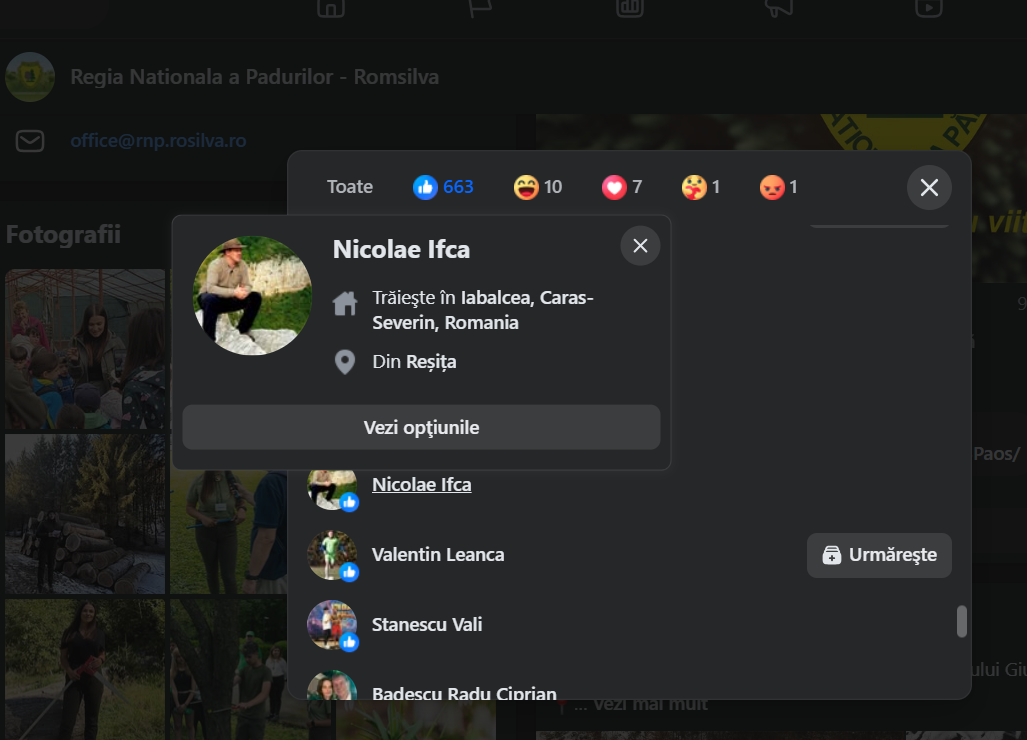Open the Home icon in top navigation
The width and height of the screenshot is (1027, 740).
330,8
